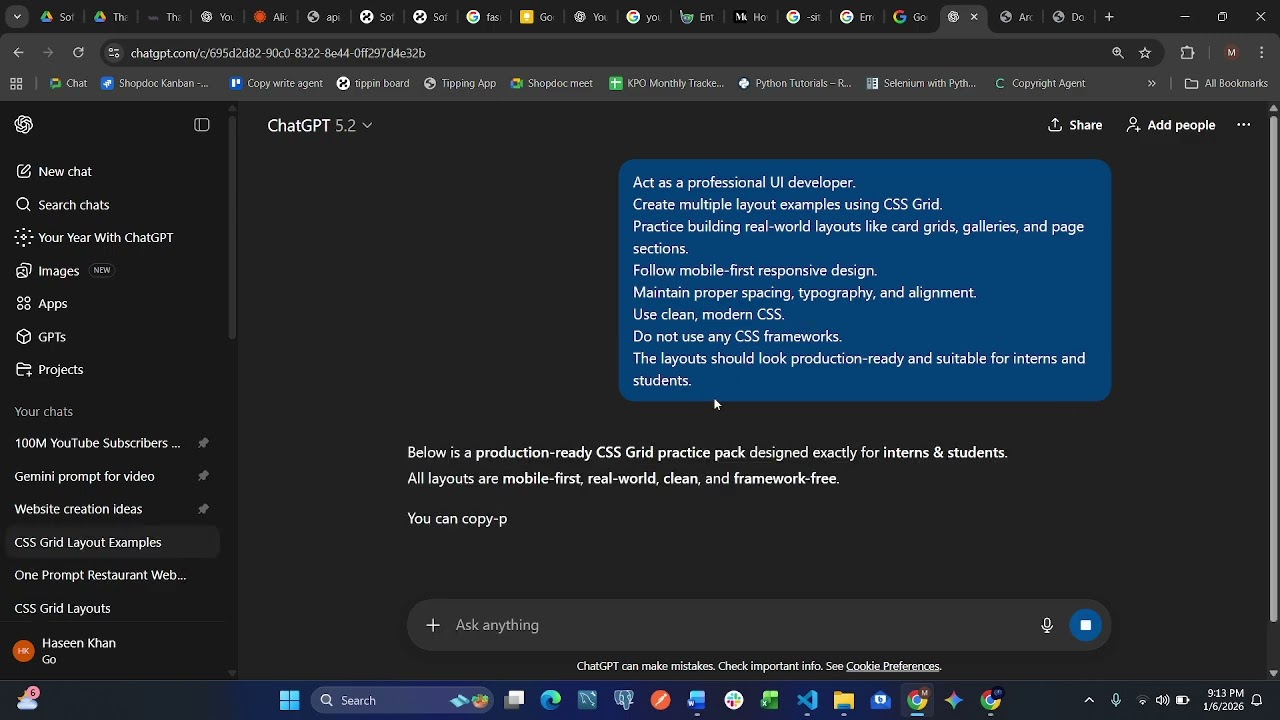
Task: Open the Selenium with Python bookmark
Action: pos(921,84)
